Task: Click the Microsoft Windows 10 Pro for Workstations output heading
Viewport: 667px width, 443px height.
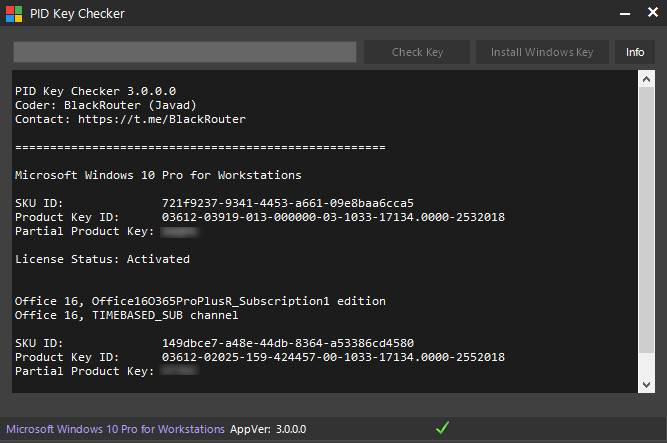Action: point(158,175)
